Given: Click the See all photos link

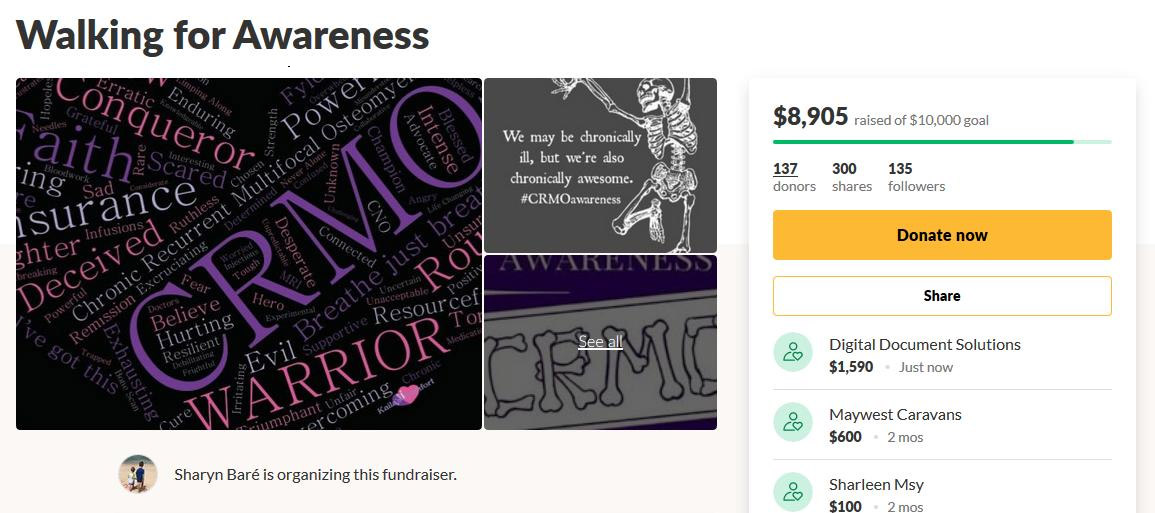Looking at the screenshot, I should (x=600, y=342).
